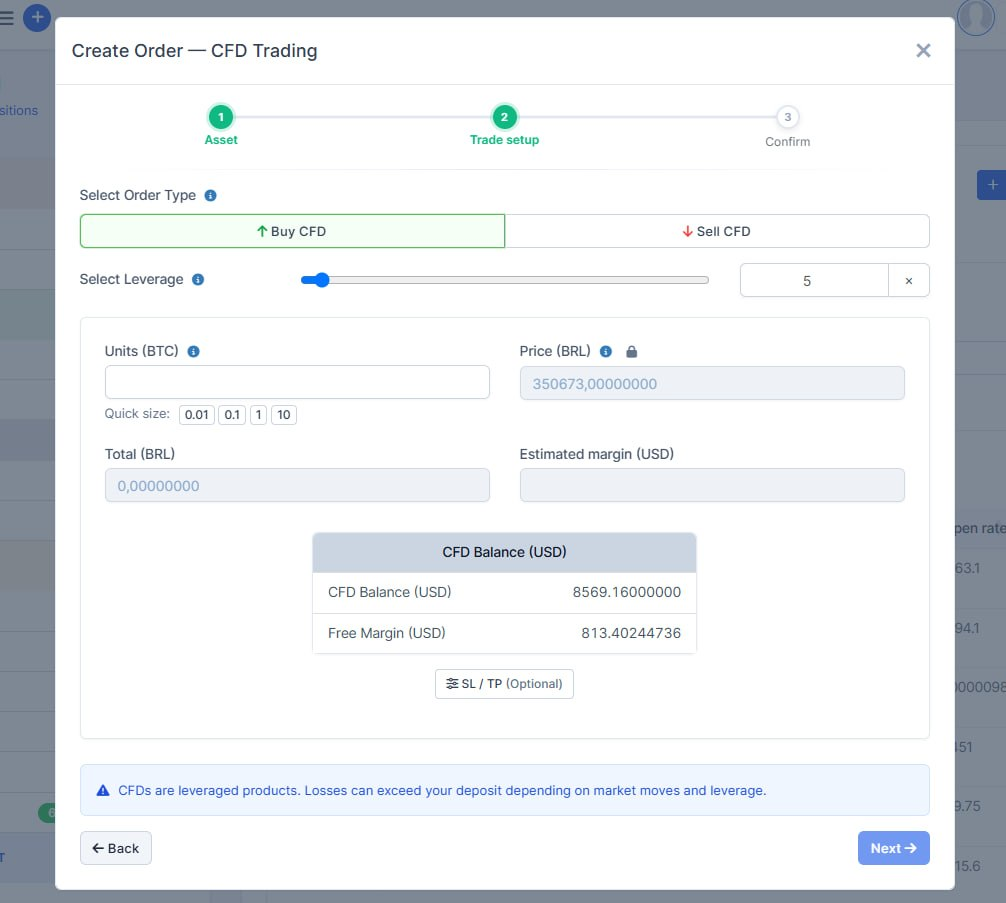Viewport: 1006px width, 903px height.
Task: Set quick size 0.1
Action: (x=232, y=415)
